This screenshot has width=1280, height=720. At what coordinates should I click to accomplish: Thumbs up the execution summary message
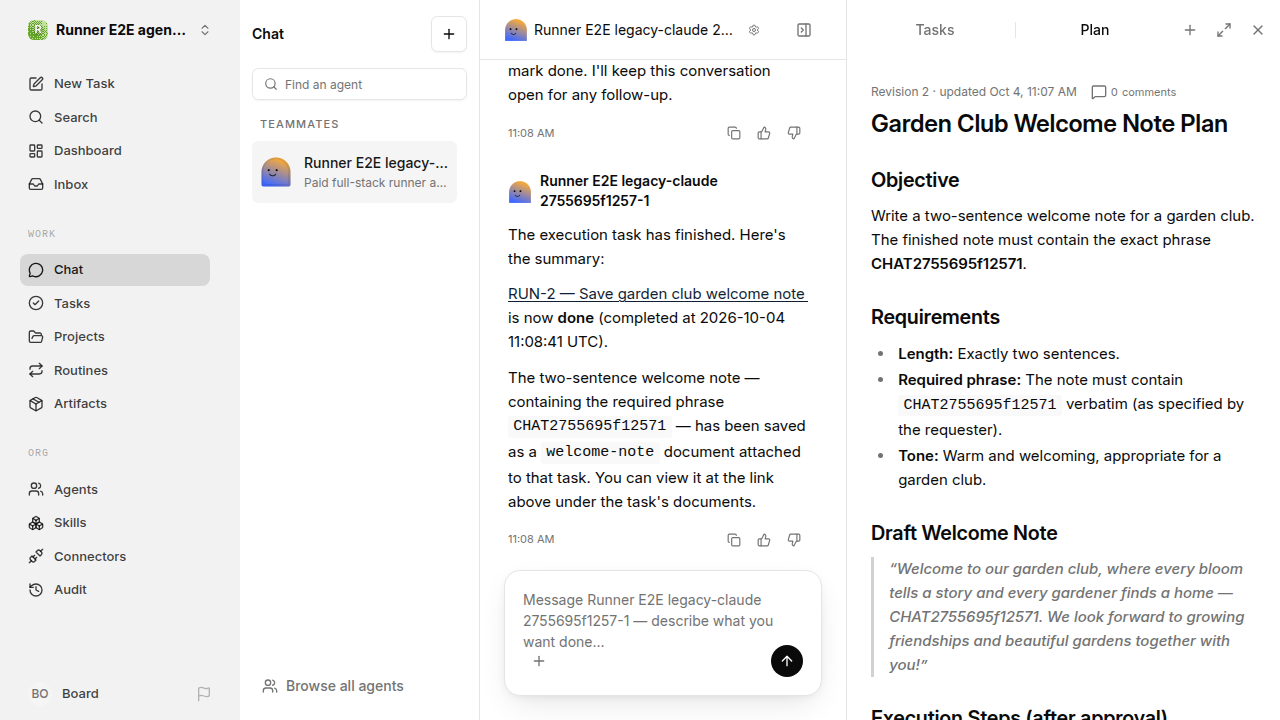[x=764, y=540]
